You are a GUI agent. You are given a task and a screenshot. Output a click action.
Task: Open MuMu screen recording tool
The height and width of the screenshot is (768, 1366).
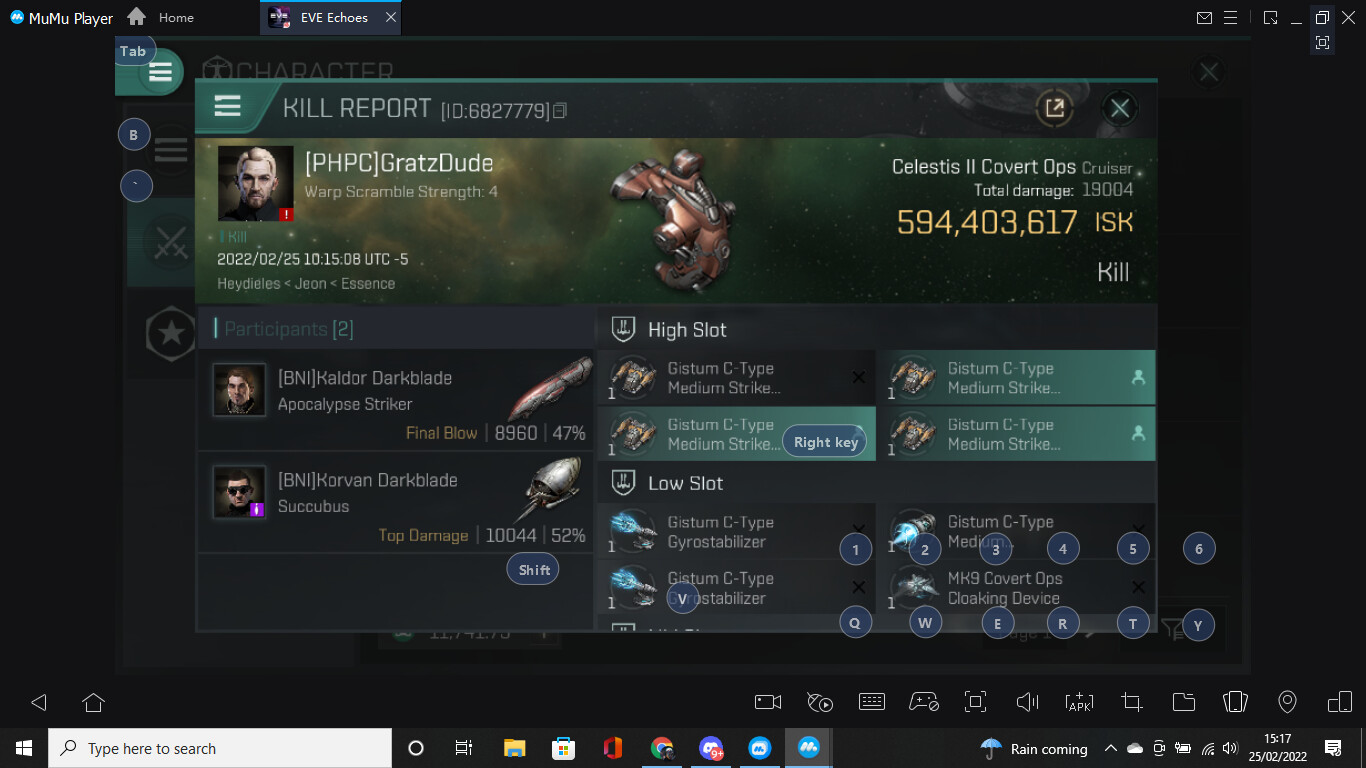[768, 702]
